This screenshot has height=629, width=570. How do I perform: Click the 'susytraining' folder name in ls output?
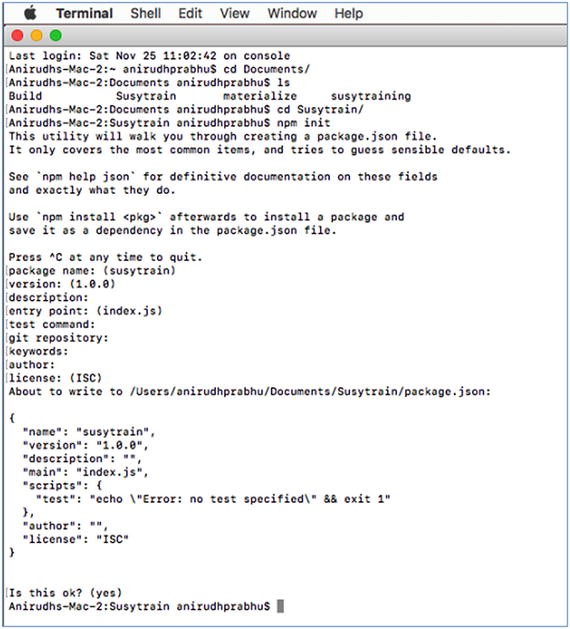click(371, 96)
